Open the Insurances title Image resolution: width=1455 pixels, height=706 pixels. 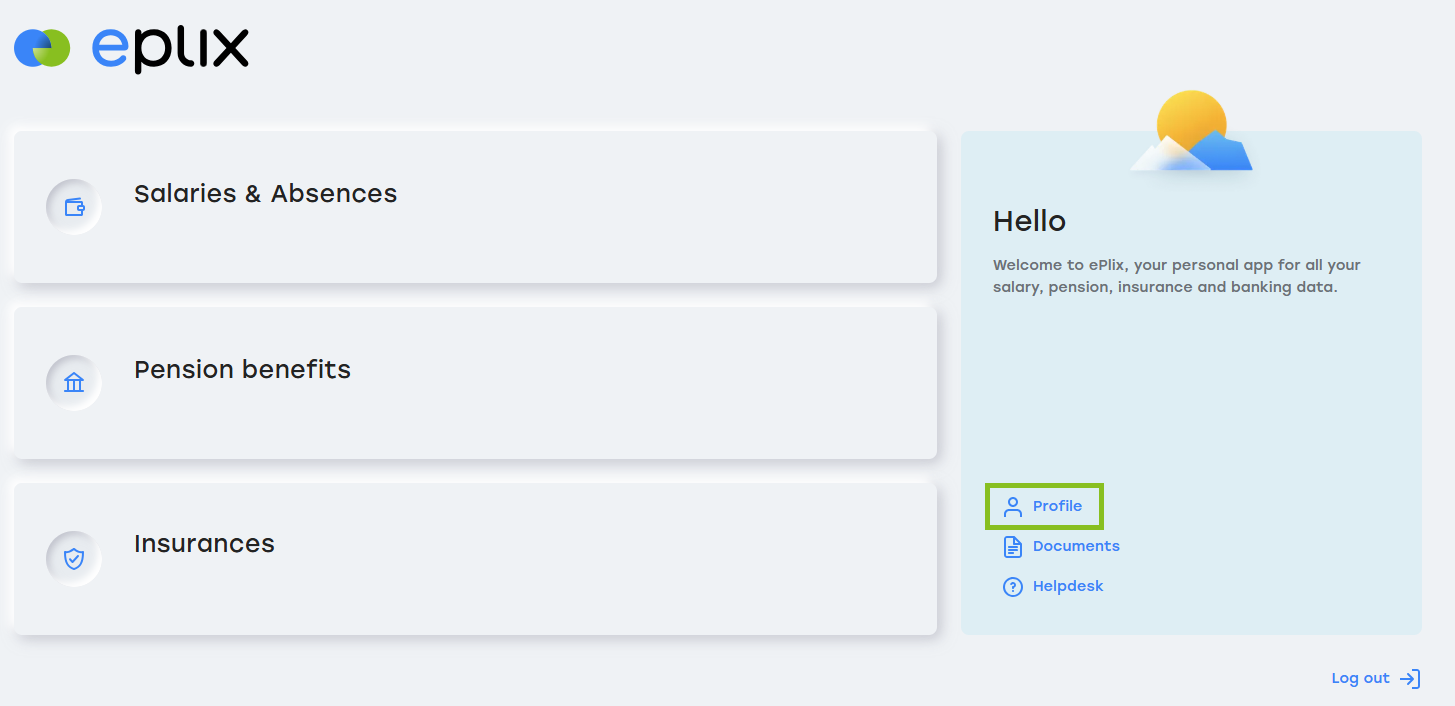point(204,543)
